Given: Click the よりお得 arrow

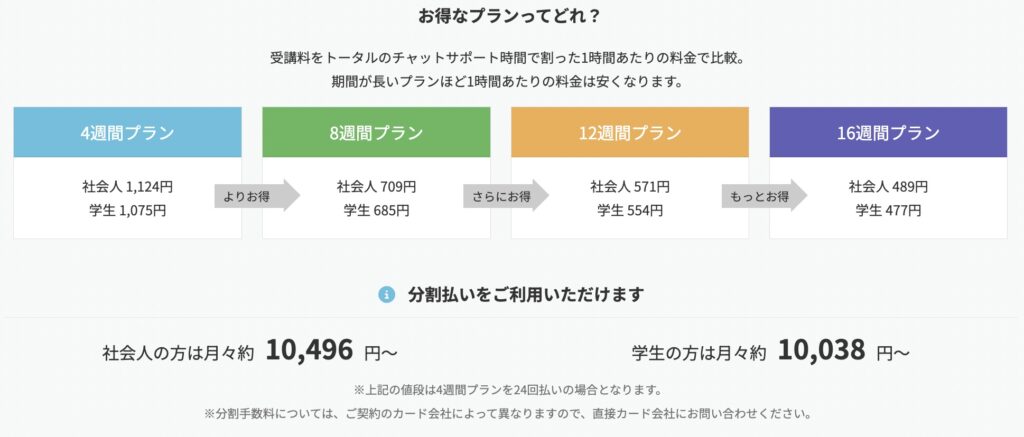Looking at the screenshot, I should click(257, 195).
